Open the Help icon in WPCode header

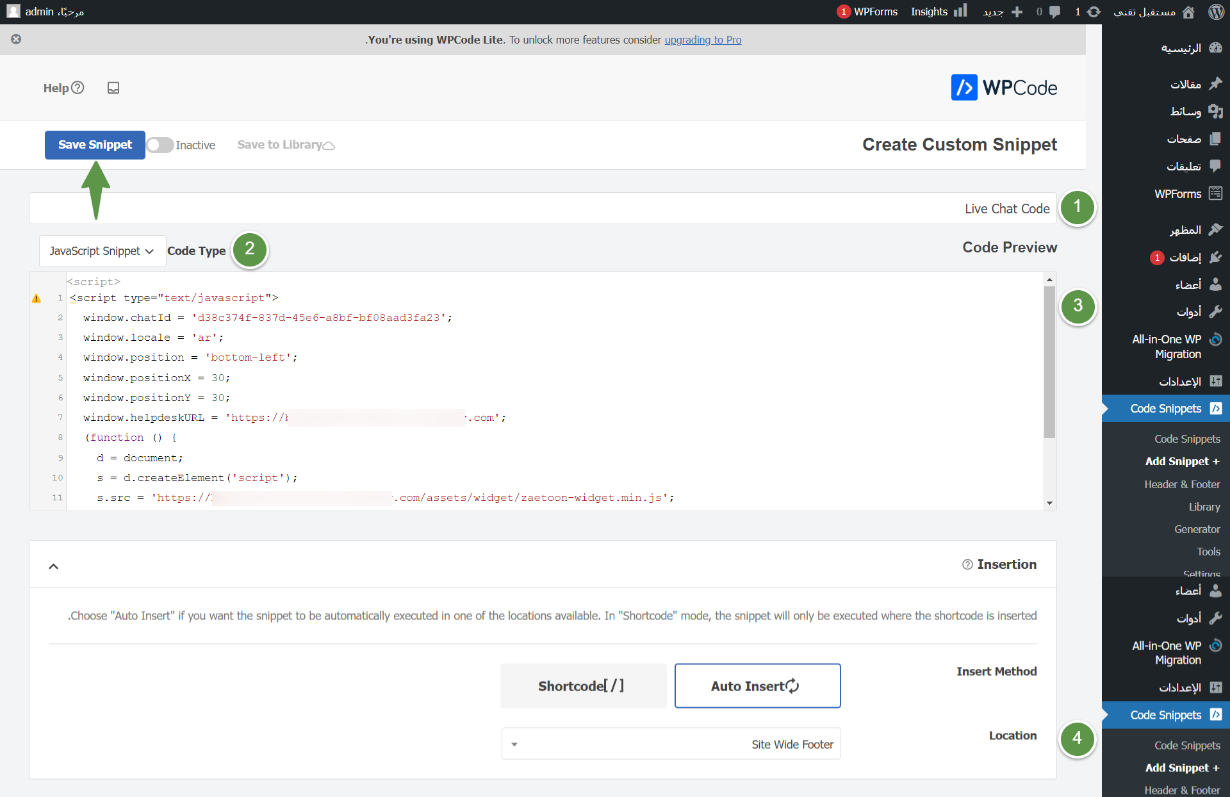78,88
